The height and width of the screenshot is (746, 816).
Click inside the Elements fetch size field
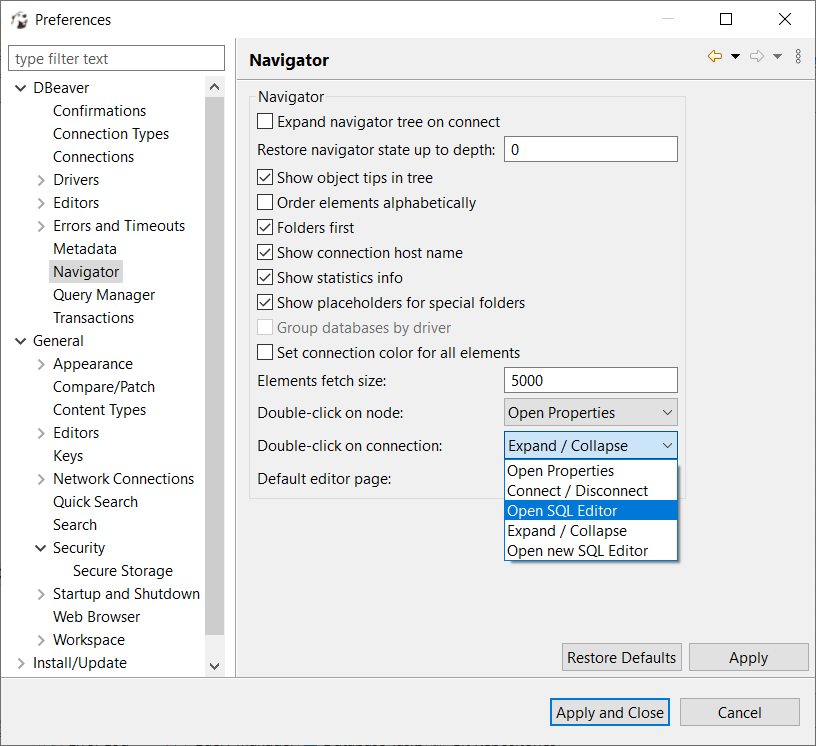coord(590,380)
